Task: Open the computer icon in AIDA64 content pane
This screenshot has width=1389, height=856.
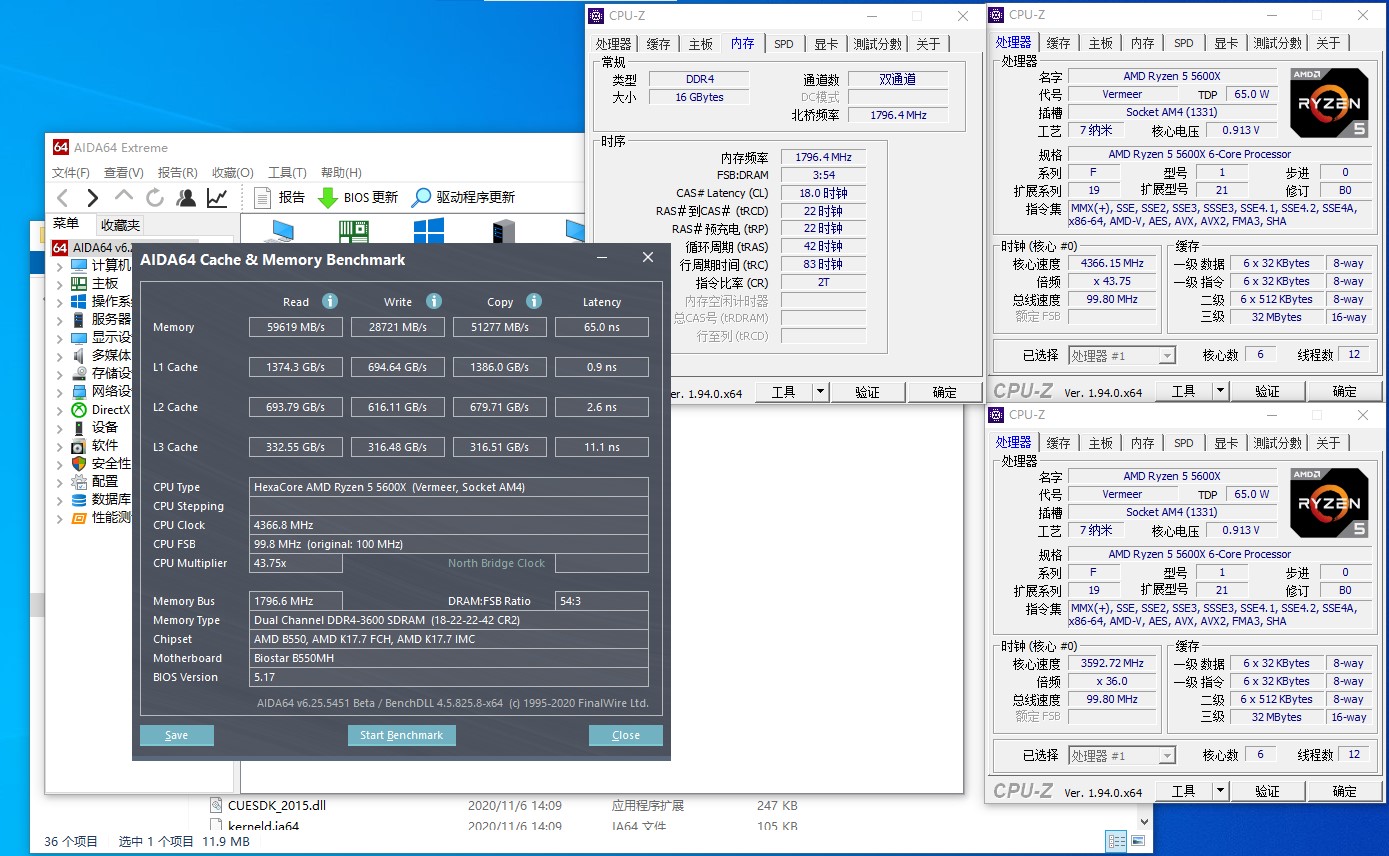Action: coord(280,232)
